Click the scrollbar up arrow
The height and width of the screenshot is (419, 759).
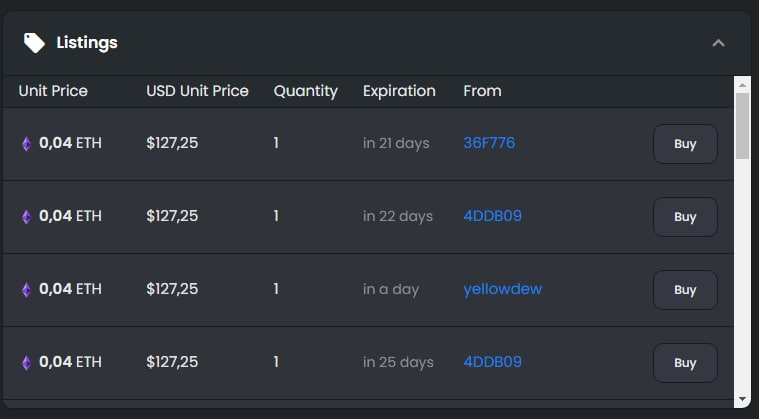pyautogui.click(x=742, y=85)
